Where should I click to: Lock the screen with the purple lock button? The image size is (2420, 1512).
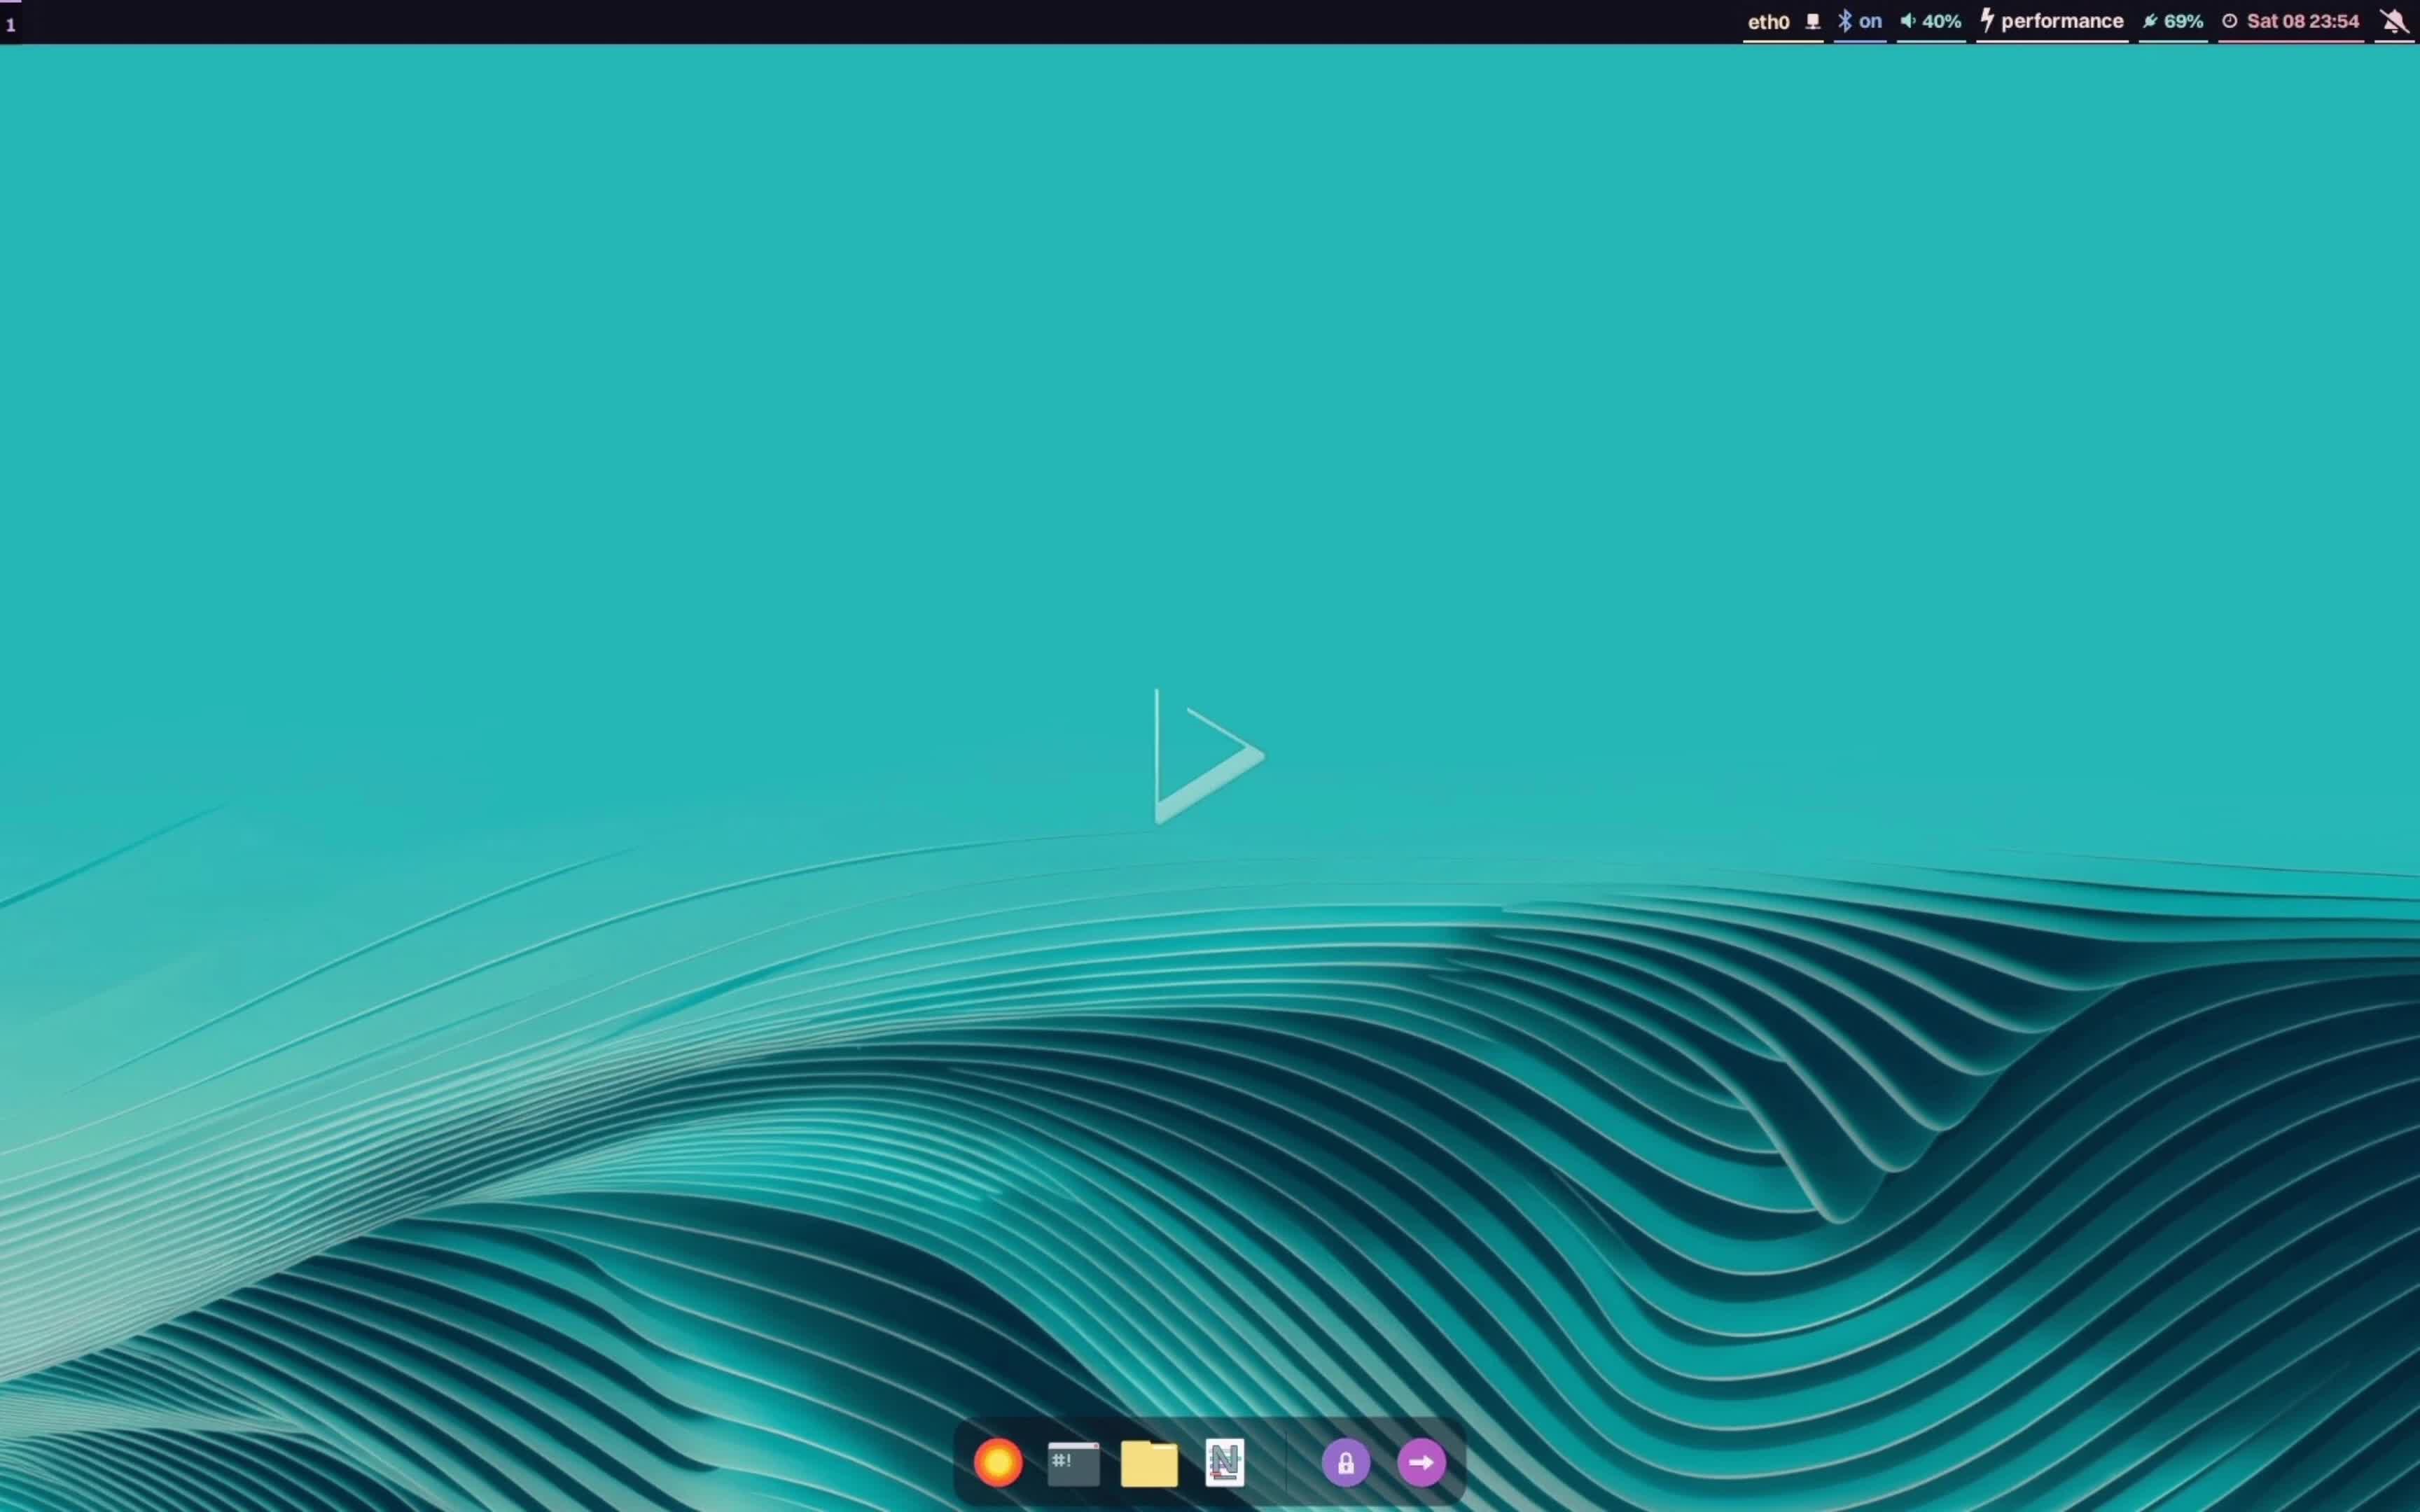coord(1345,1461)
